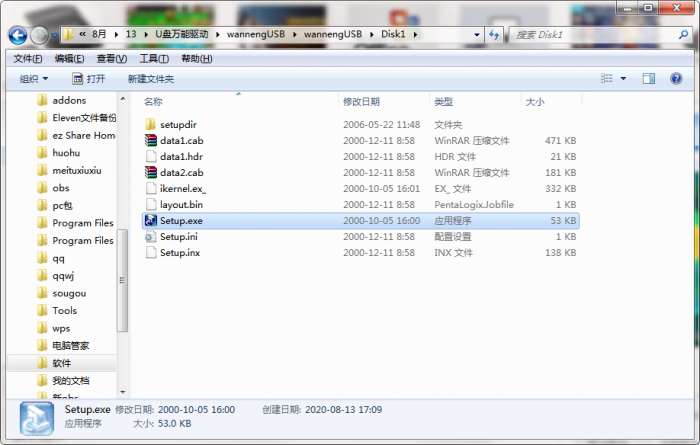Open the 文件(F) menu
700x445 pixels.
[28, 58]
